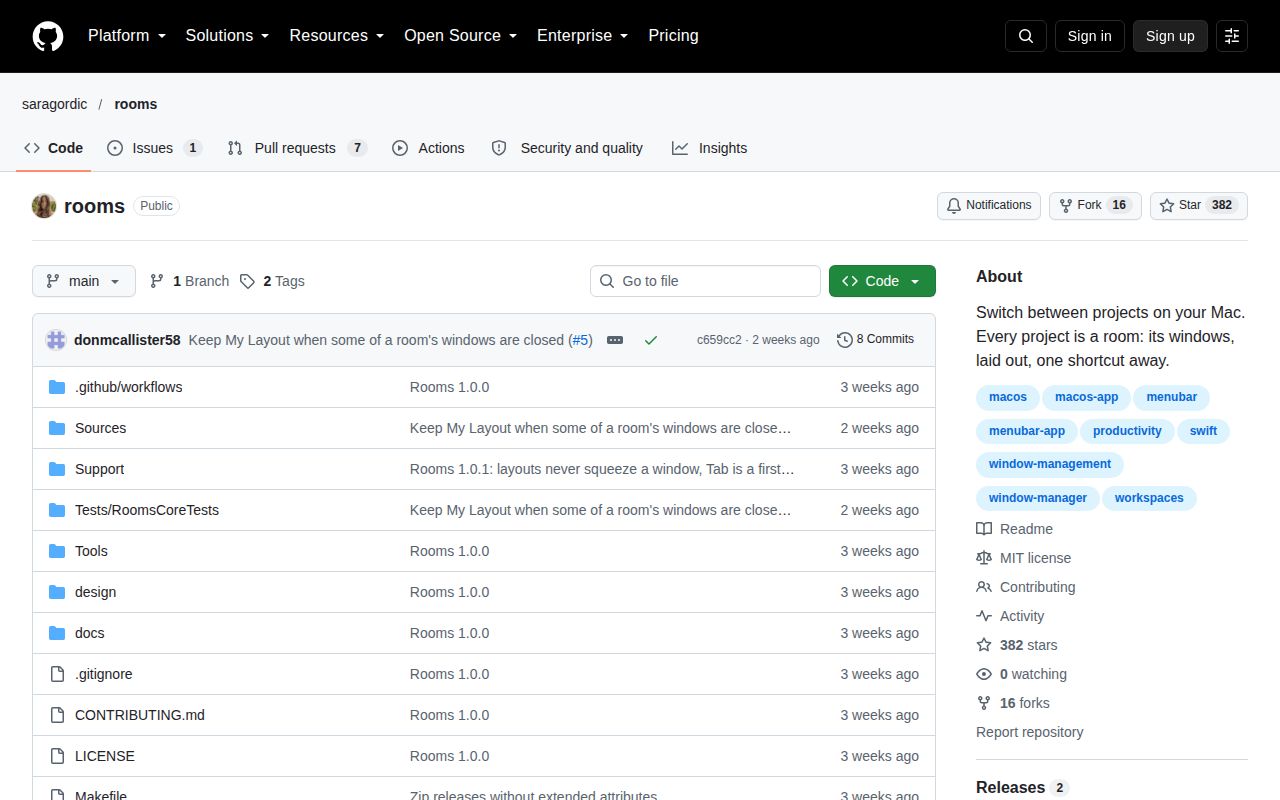This screenshot has width=1280, height=800.
Task: Open the MIT license link
Action: (1024, 558)
